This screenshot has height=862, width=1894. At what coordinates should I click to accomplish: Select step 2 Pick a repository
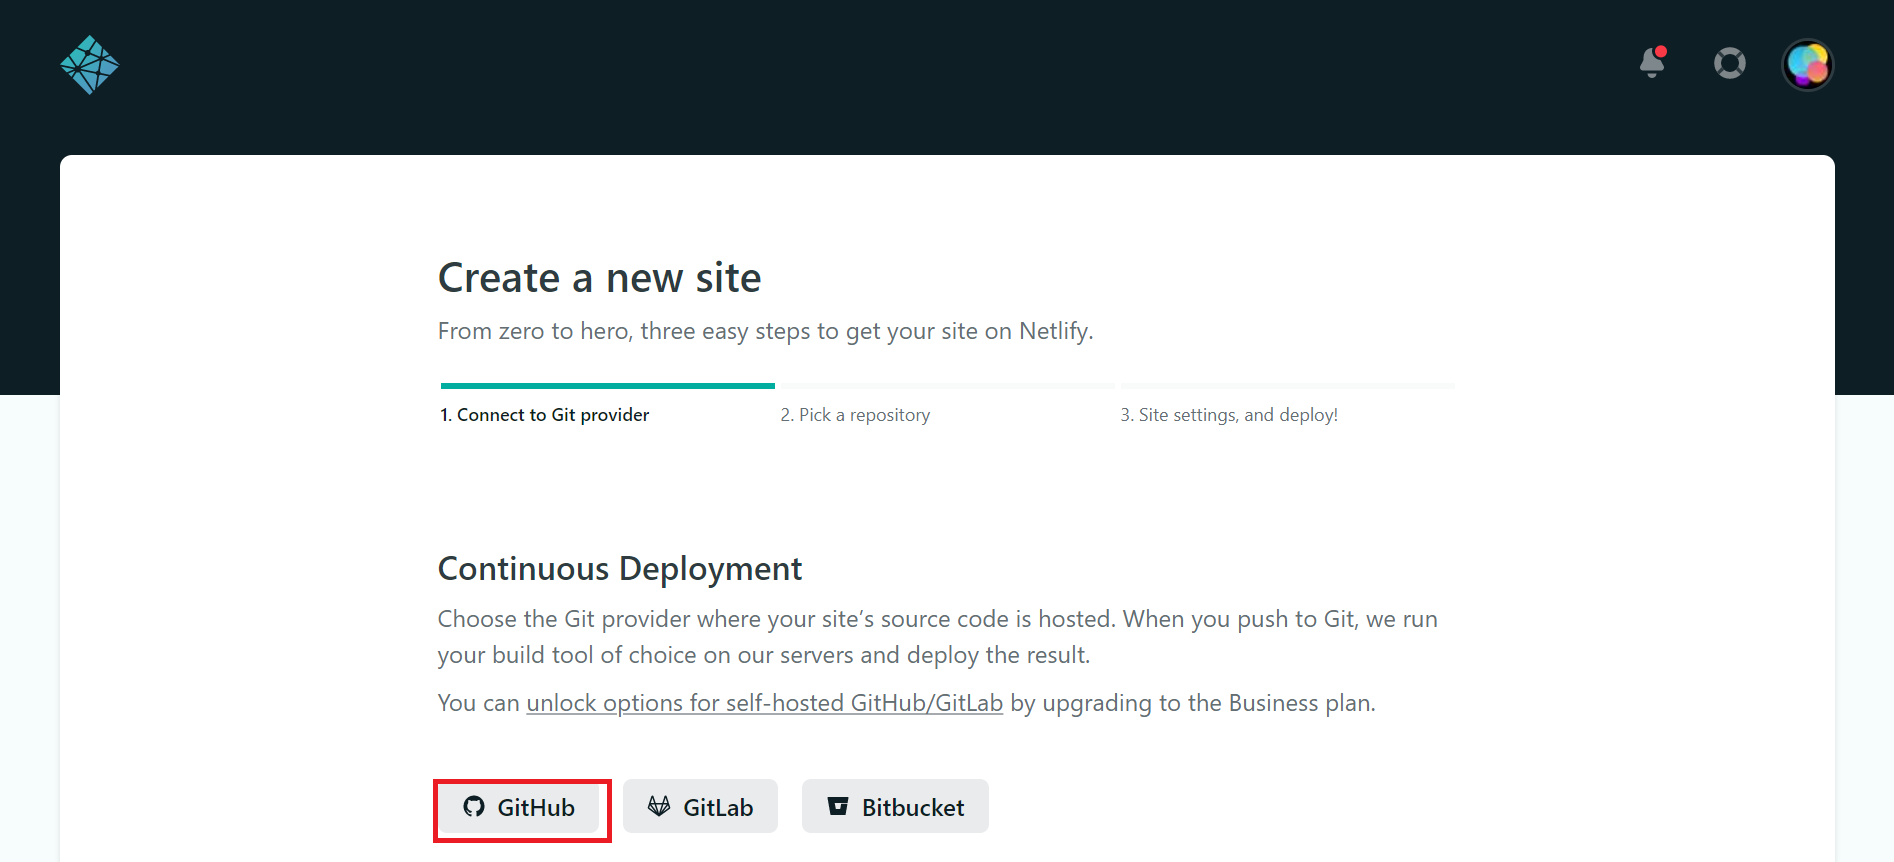(855, 415)
